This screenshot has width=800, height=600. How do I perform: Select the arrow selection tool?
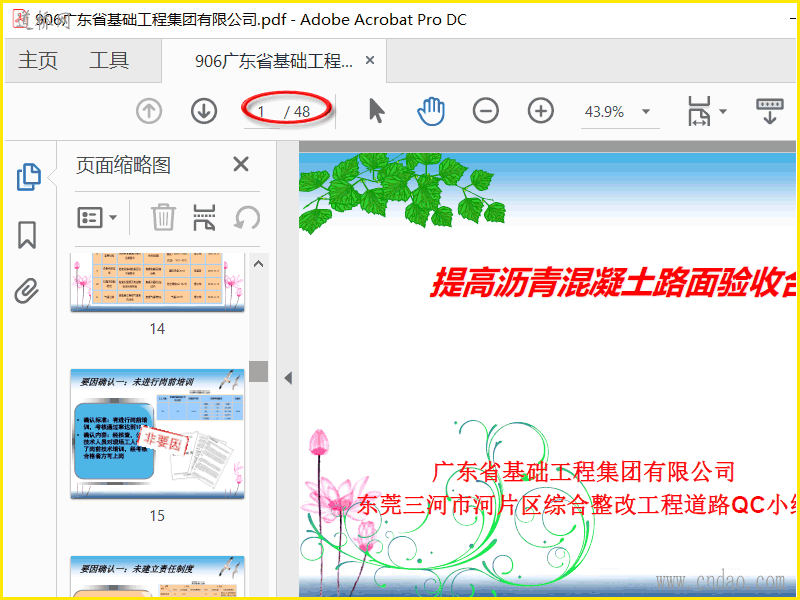[x=377, y=111]
